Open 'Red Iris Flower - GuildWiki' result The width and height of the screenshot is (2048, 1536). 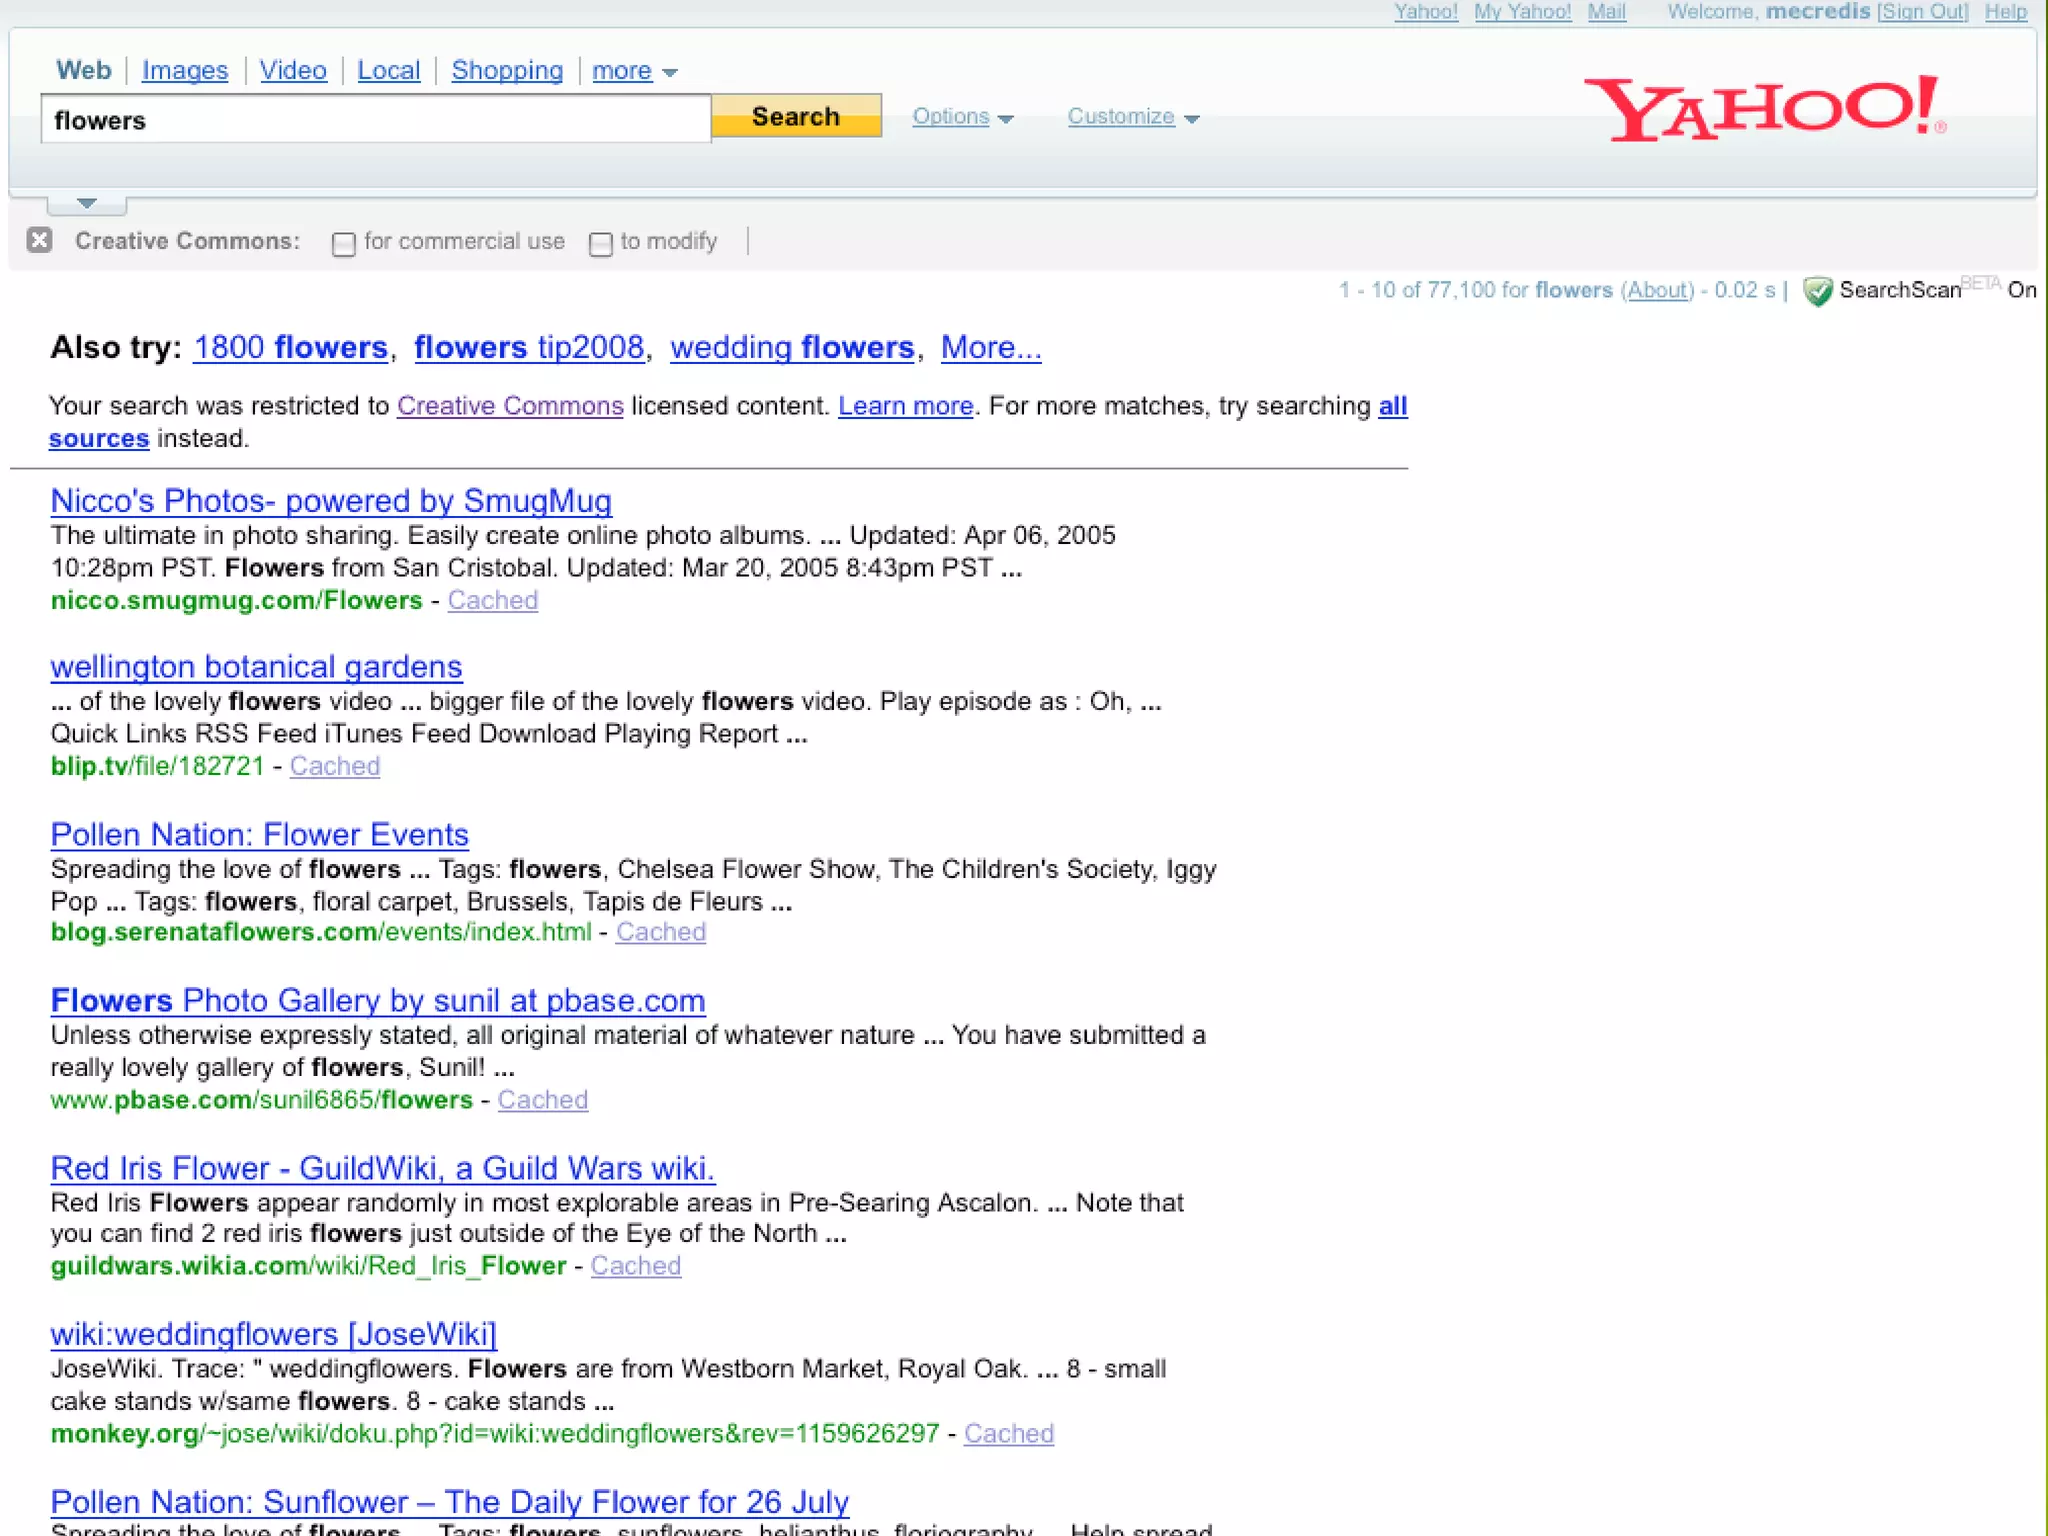tap(382, 1168)
